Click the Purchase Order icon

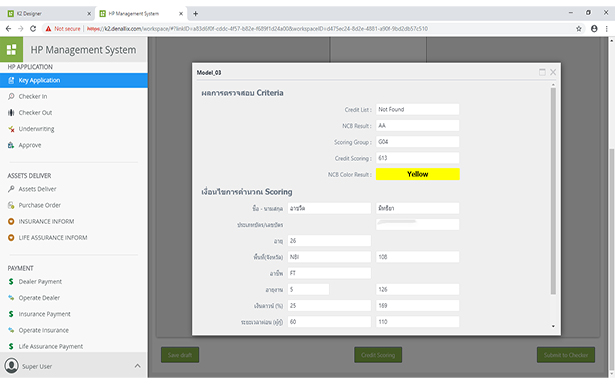tap(11, 205)
